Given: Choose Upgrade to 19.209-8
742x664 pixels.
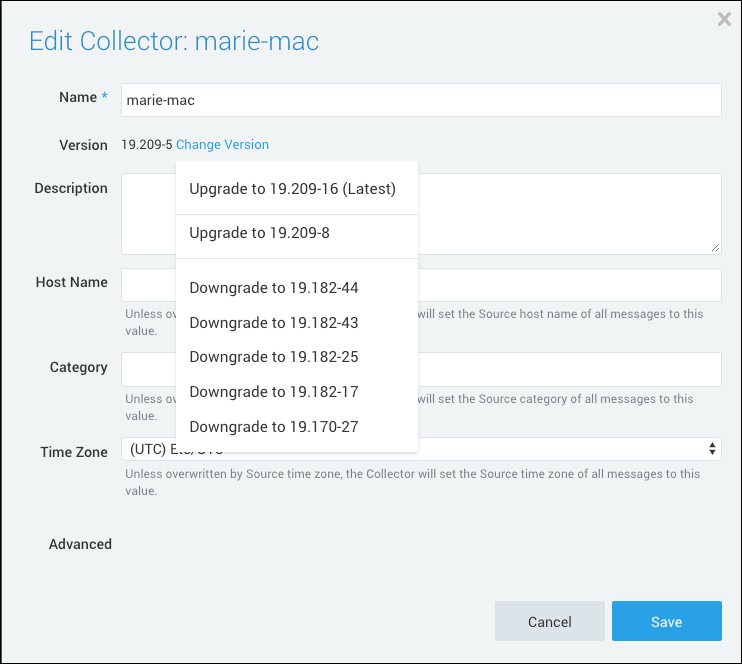Looking at the screenshot, I should [x=259, y=233].
